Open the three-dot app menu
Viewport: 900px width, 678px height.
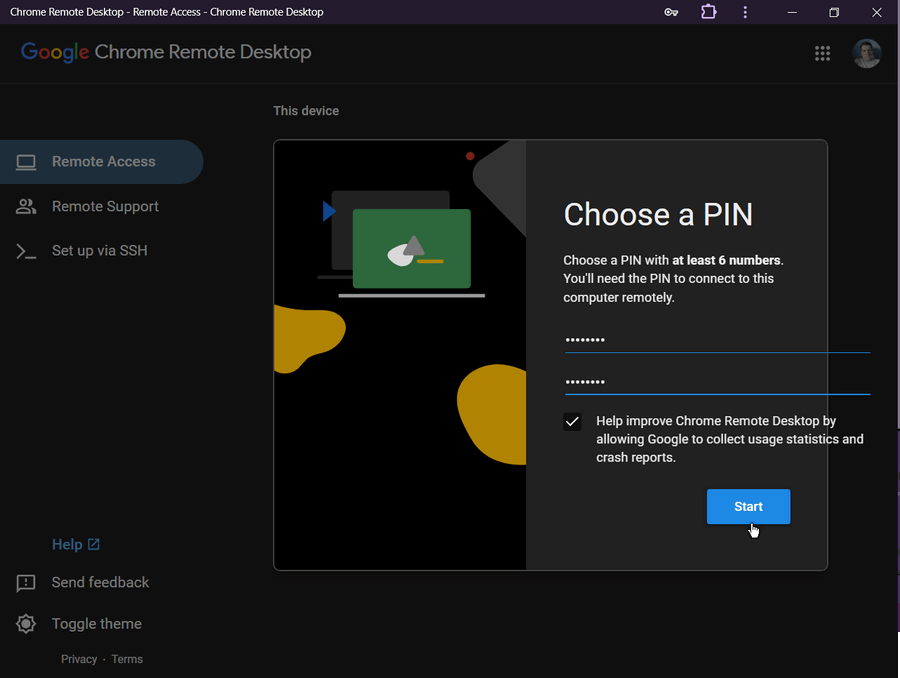pos(745,12)
